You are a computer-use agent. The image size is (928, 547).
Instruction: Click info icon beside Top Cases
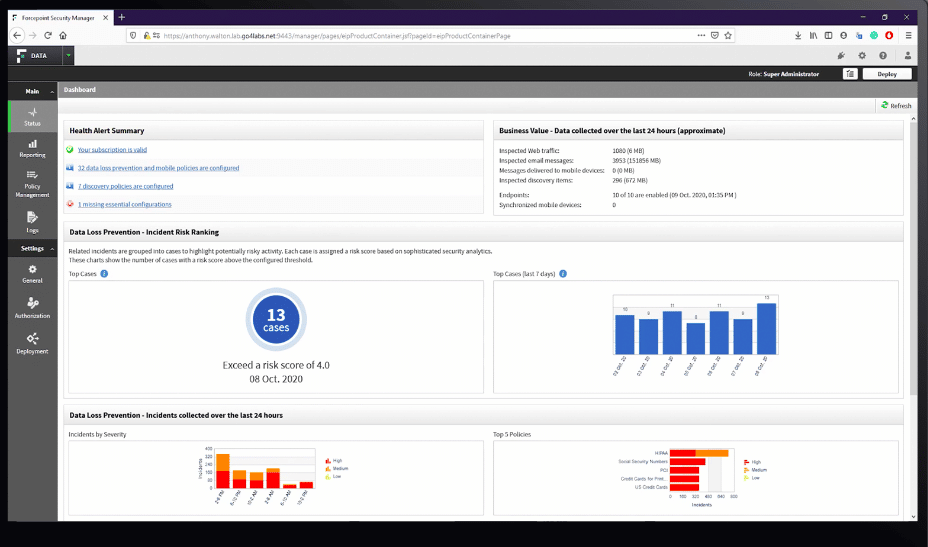(104, 274)
